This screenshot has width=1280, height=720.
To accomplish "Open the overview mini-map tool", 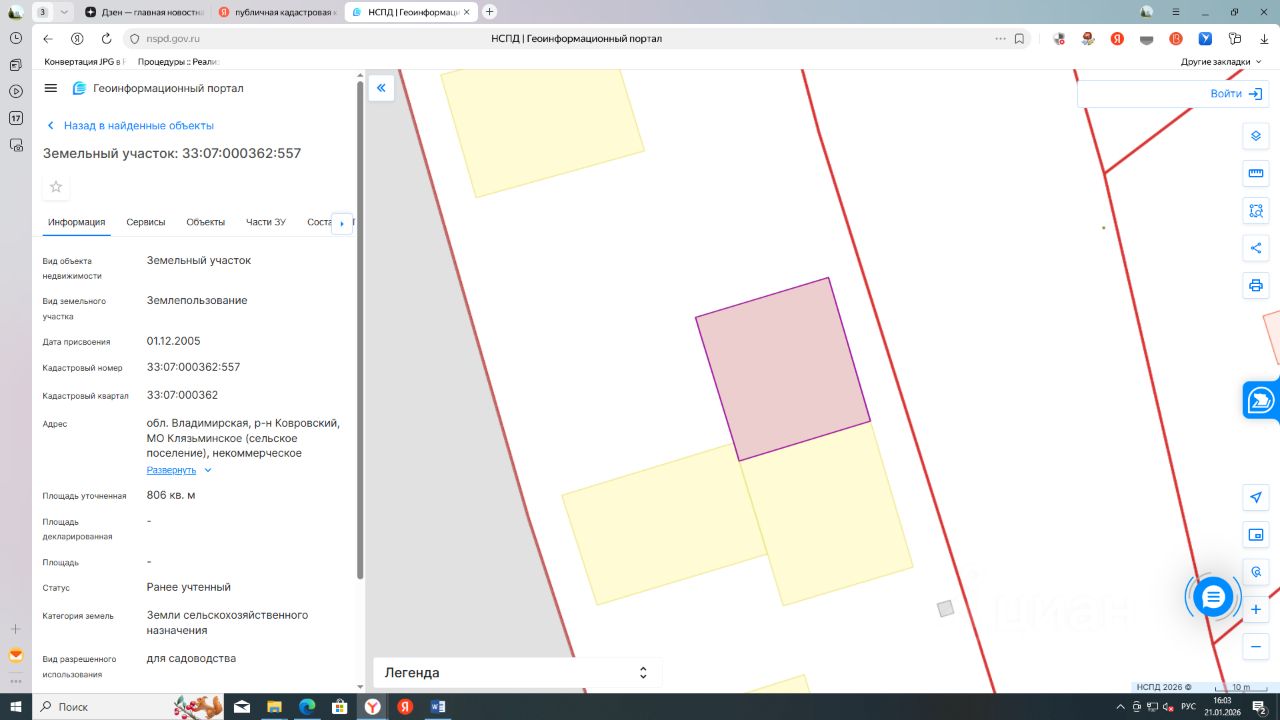I will pyautogui.click(x=1256, y=535).
